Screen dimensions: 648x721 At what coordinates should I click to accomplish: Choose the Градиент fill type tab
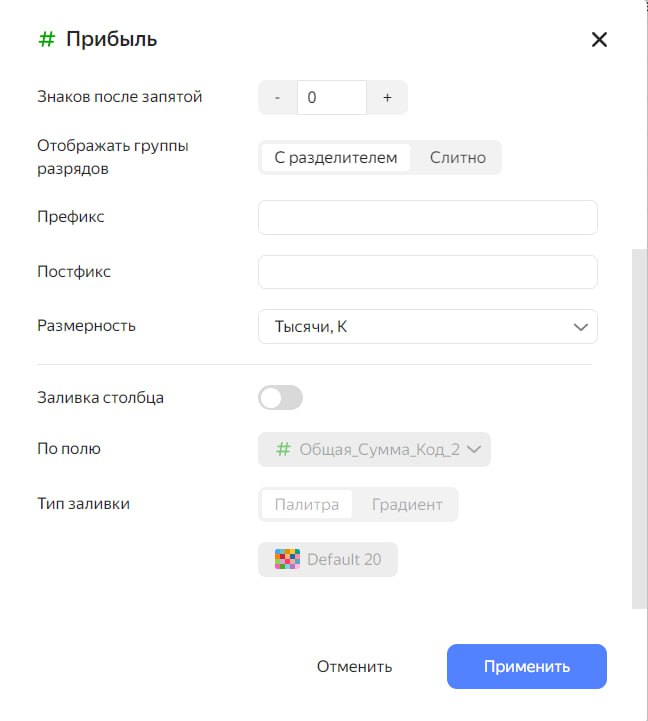coord(407,504)
